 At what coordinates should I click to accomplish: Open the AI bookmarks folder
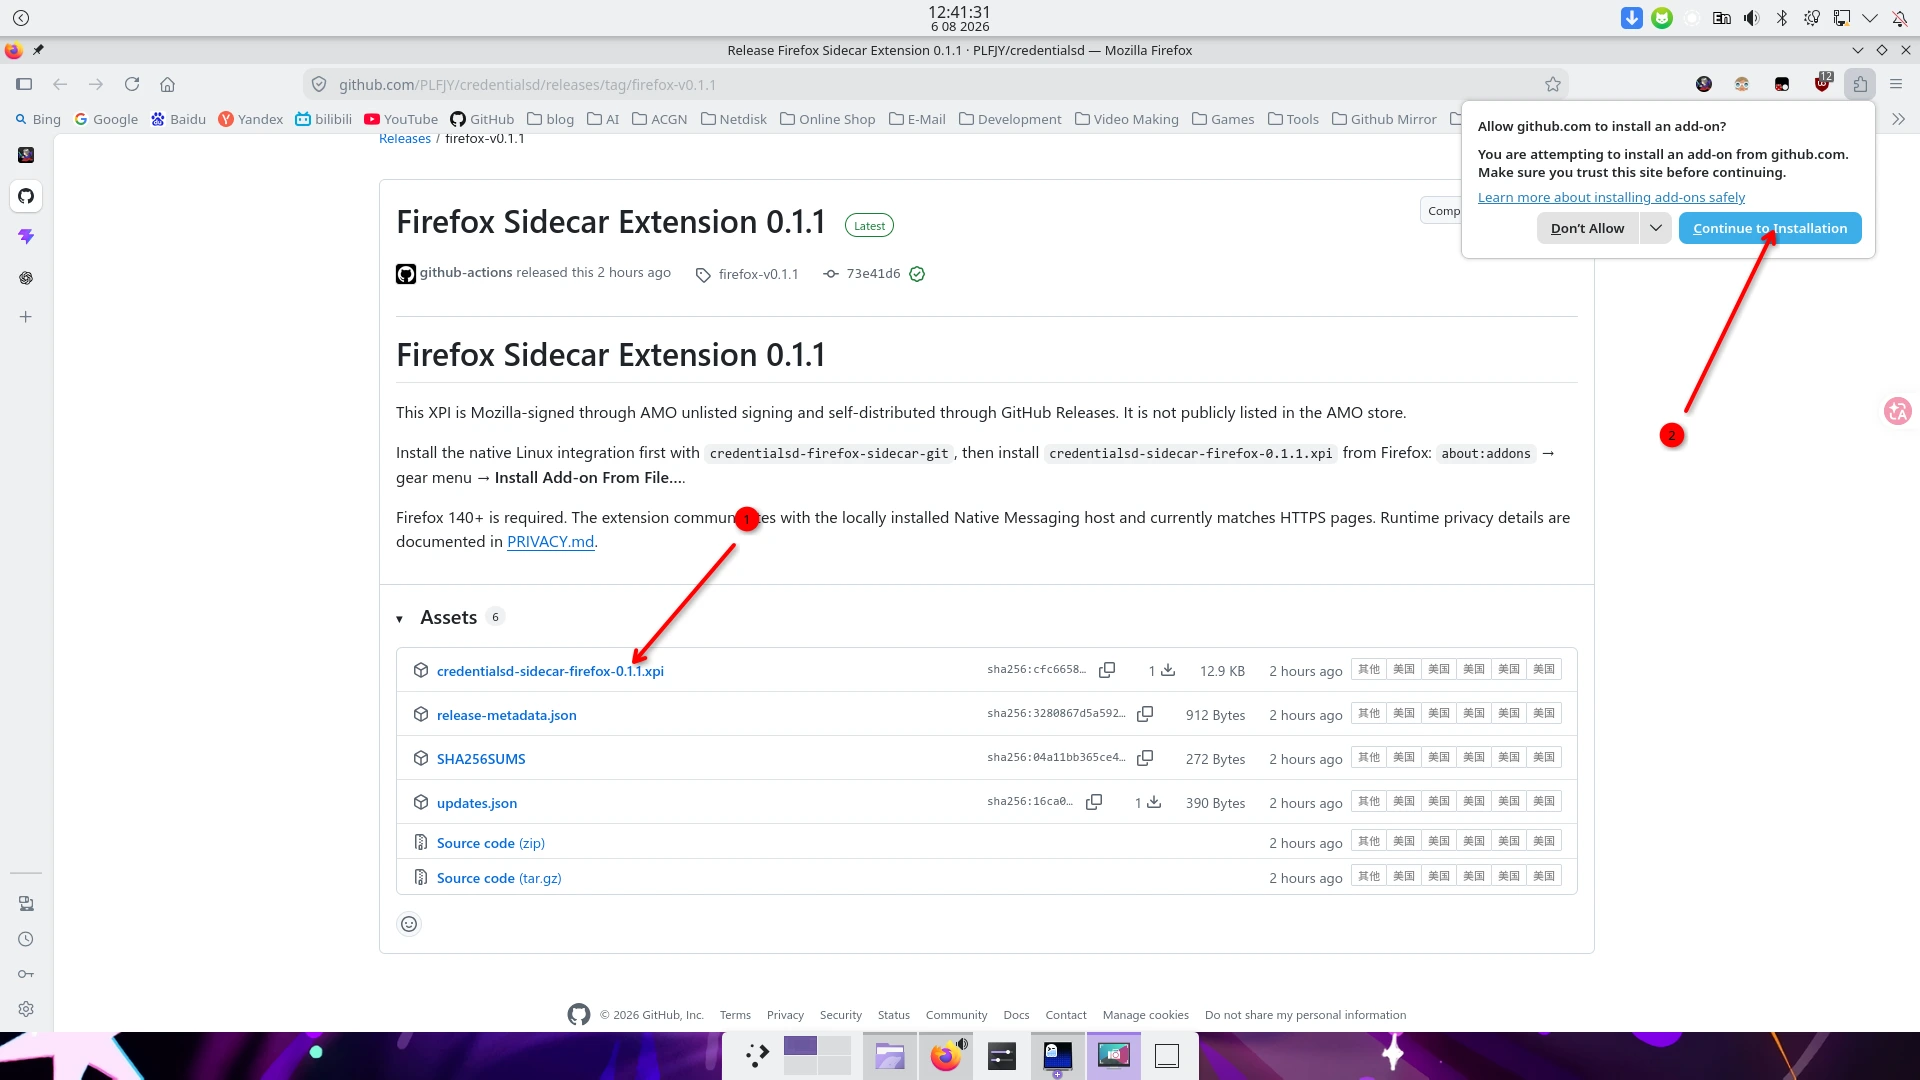603,119
